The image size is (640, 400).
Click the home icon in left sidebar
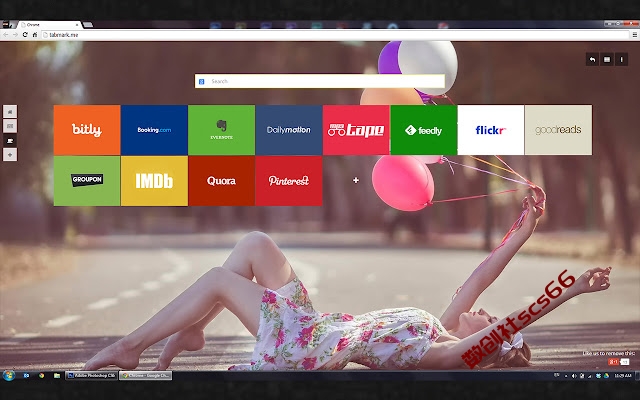[10, 111]
